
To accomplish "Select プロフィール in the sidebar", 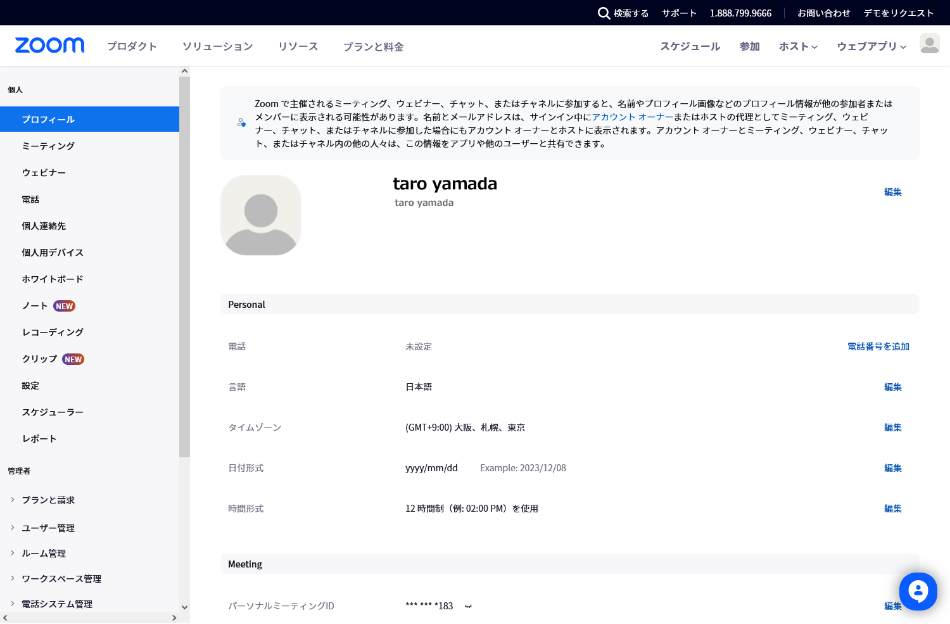I will (90, 119).
